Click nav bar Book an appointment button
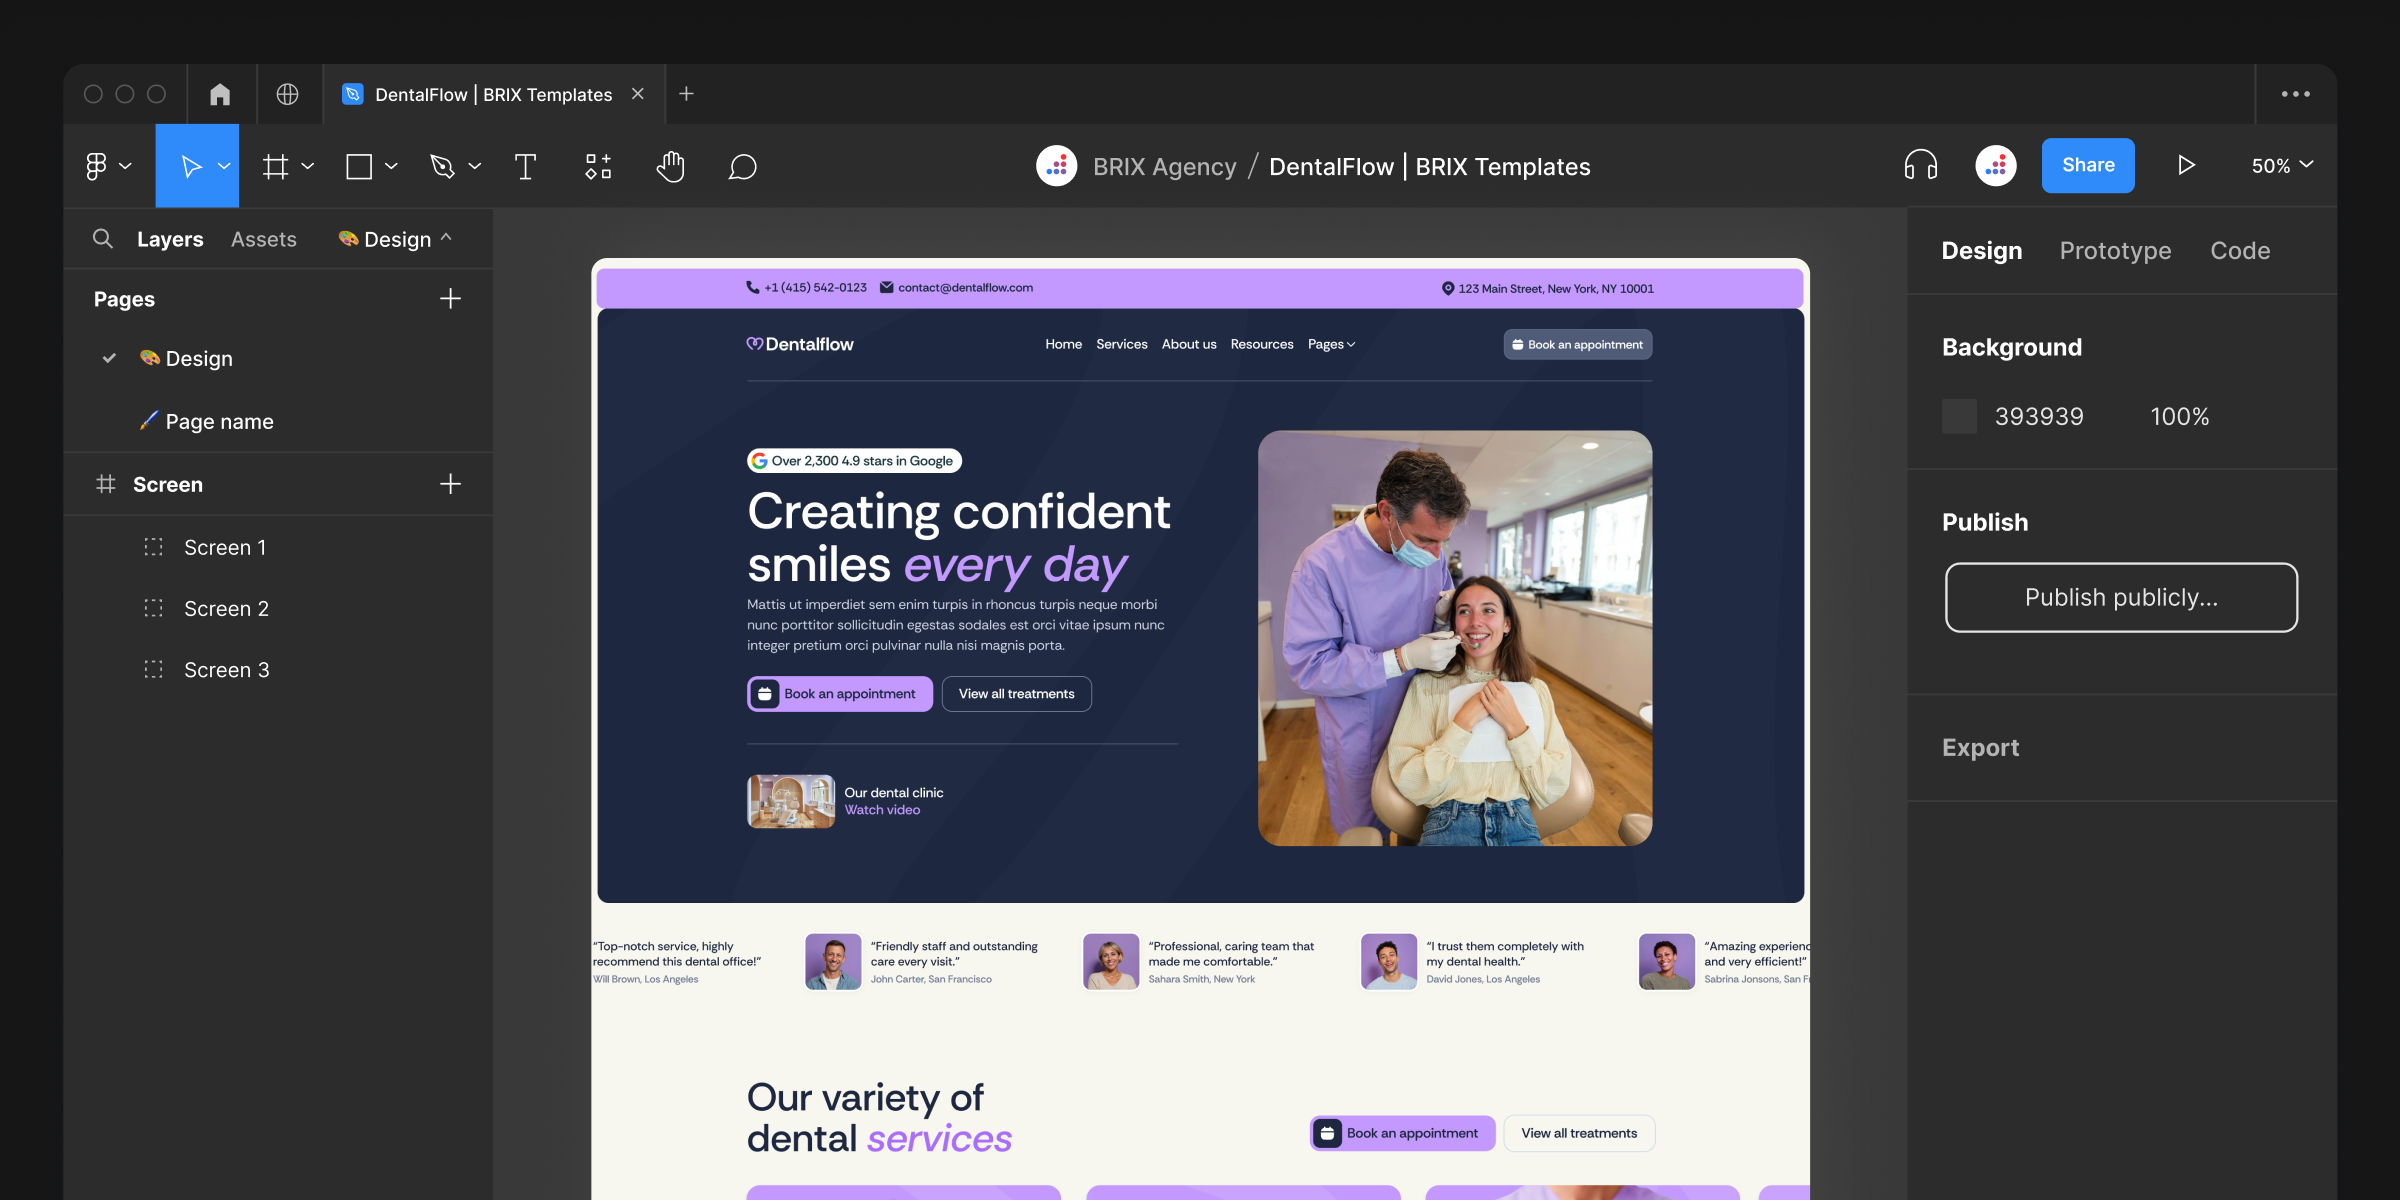Viewport: 2400px width, 1200px height. point(1578,344)
